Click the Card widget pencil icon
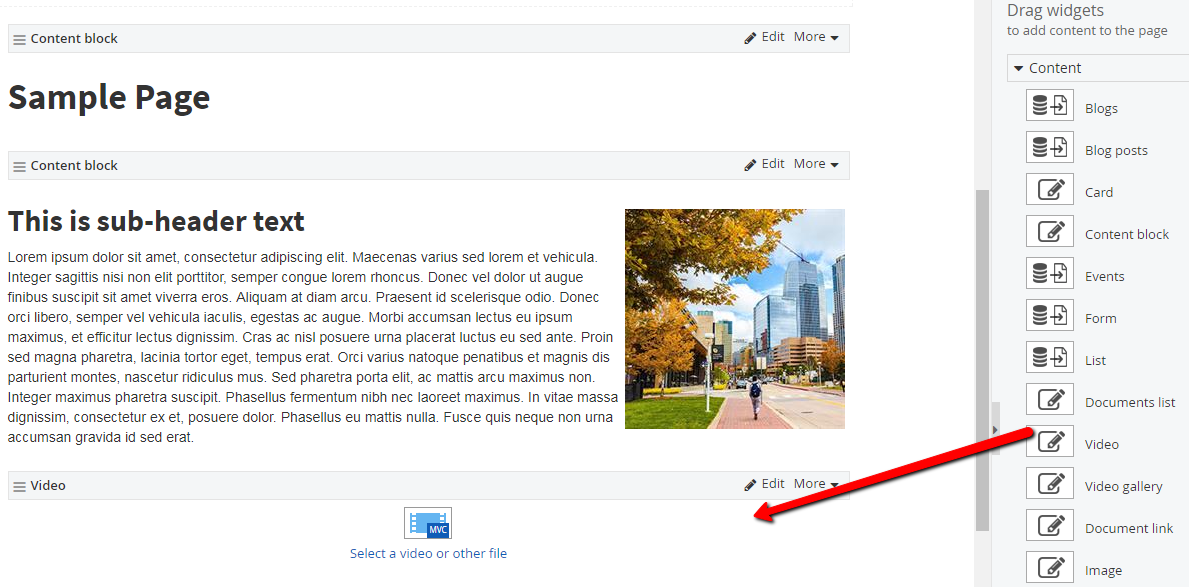Viewport: 1189px width, 587px height. coord(1049,188)
